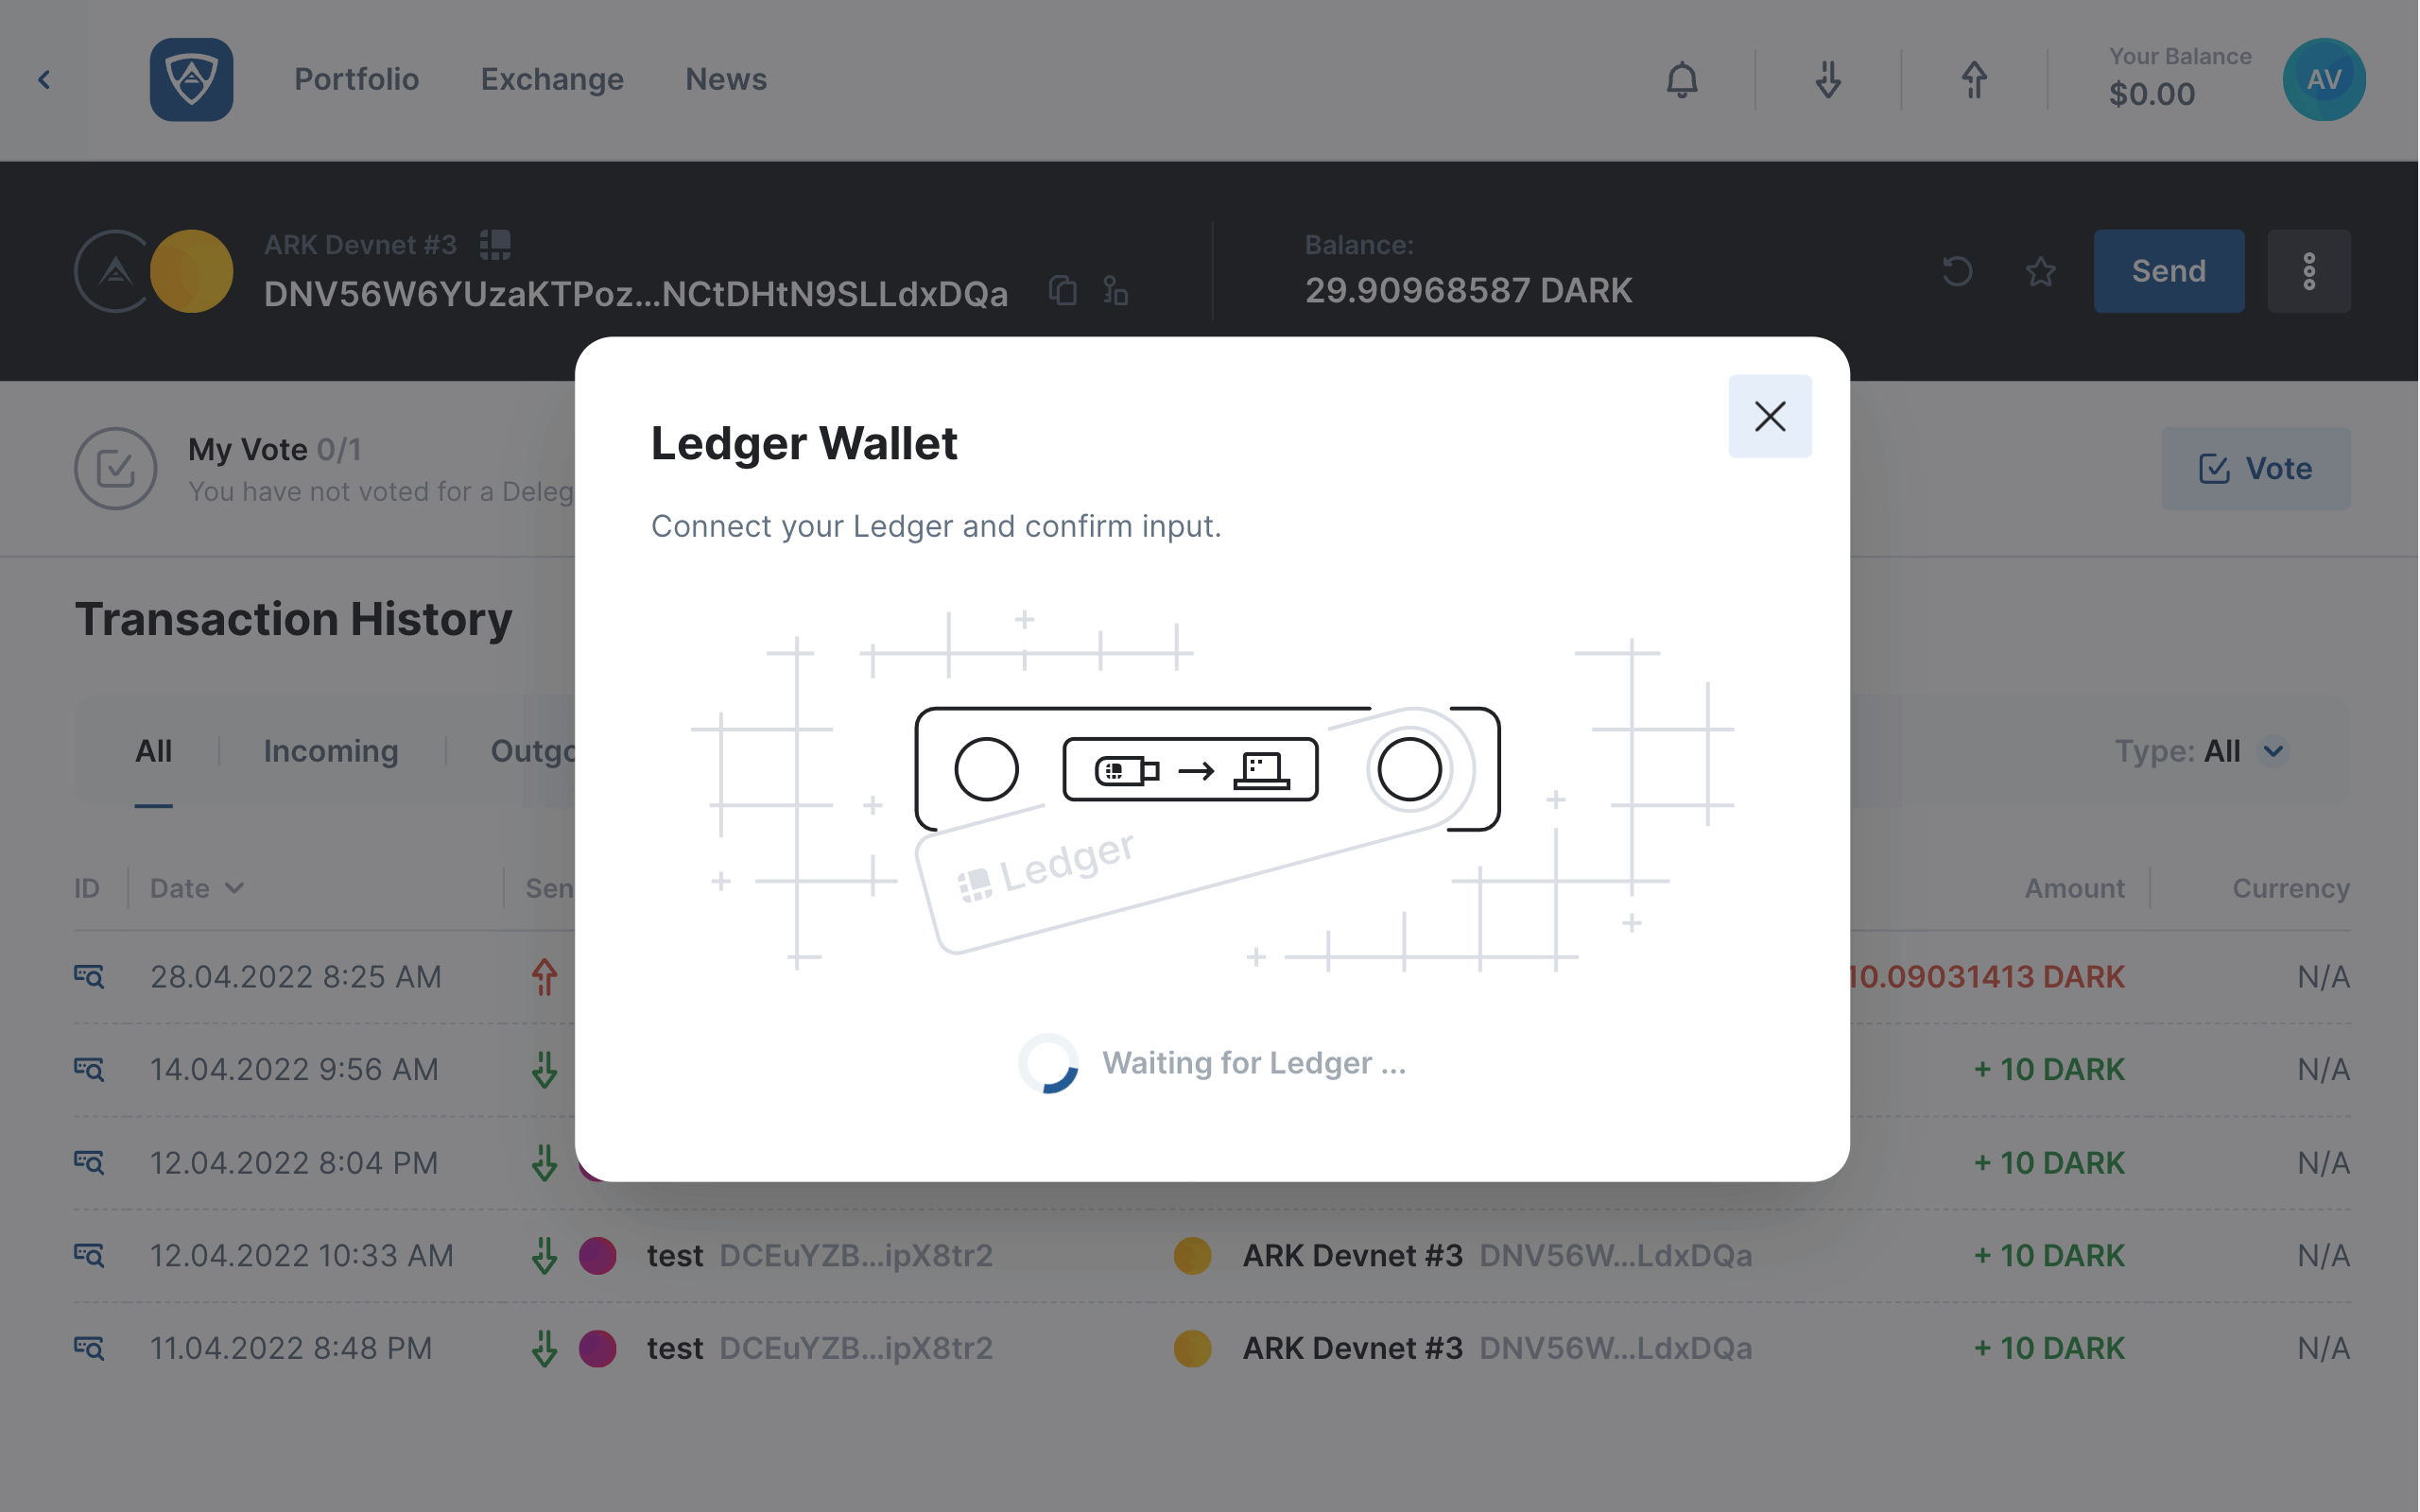
Task: Open the notifications bell
Action: click(1681, 80)
